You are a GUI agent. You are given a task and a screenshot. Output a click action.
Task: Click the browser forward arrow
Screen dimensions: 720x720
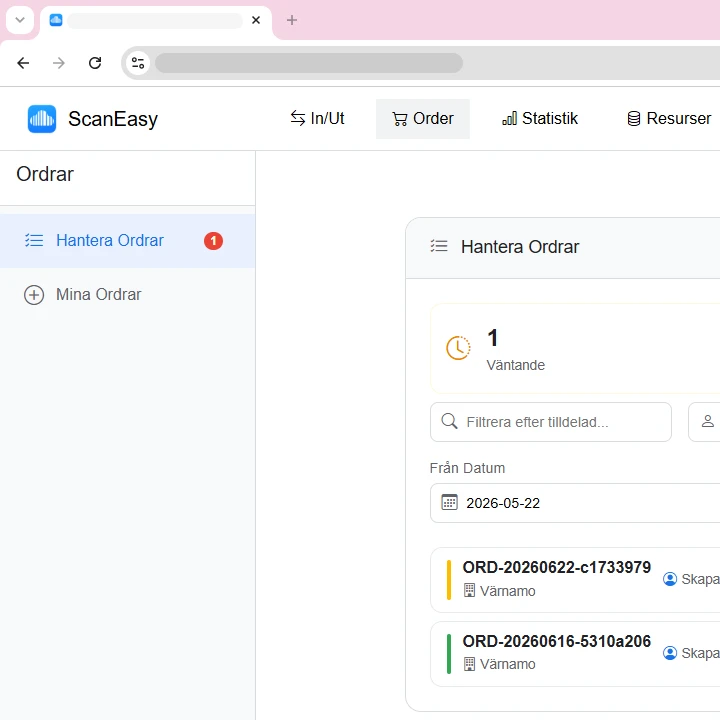[59, 63]
